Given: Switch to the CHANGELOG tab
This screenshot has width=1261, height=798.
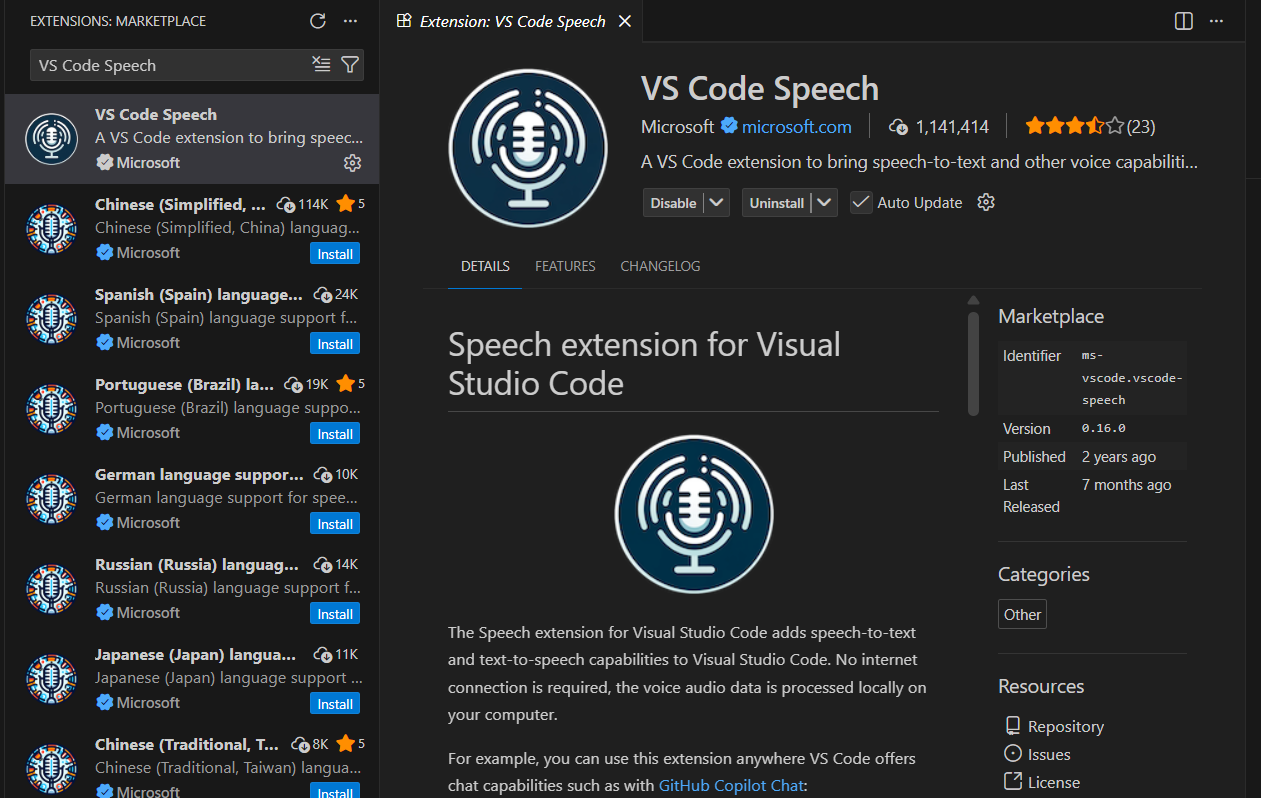Looking at the screenshot, I should coord(660,266).
